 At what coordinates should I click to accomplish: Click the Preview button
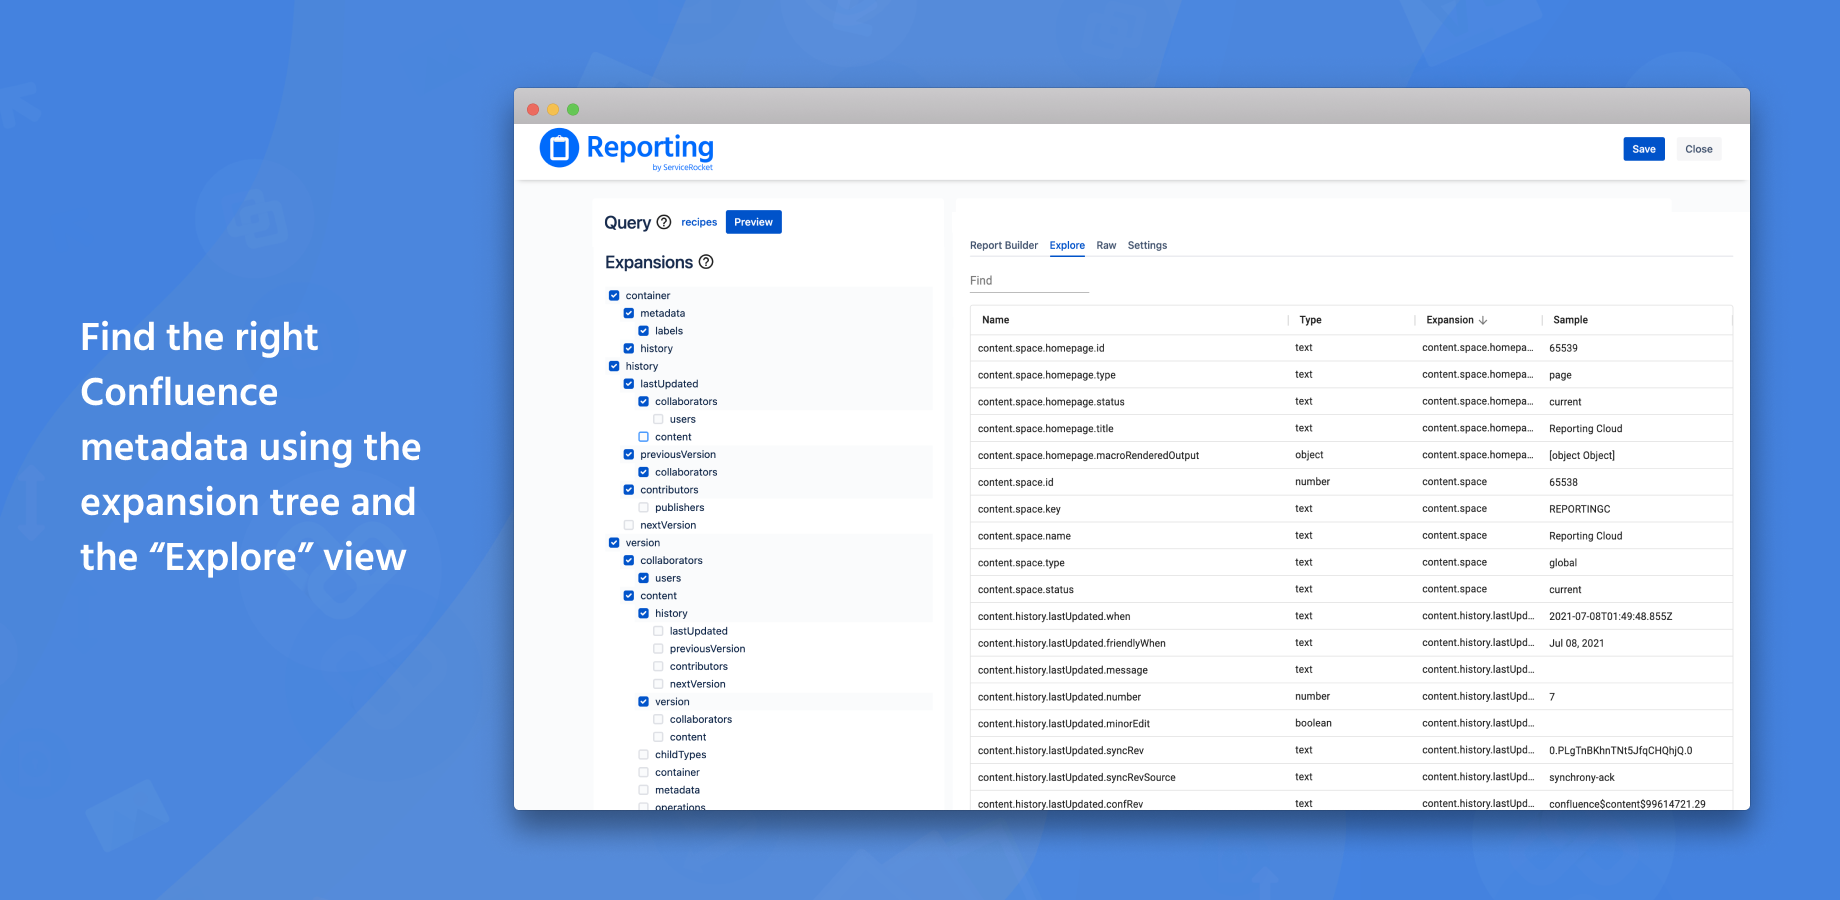(754, 222)
